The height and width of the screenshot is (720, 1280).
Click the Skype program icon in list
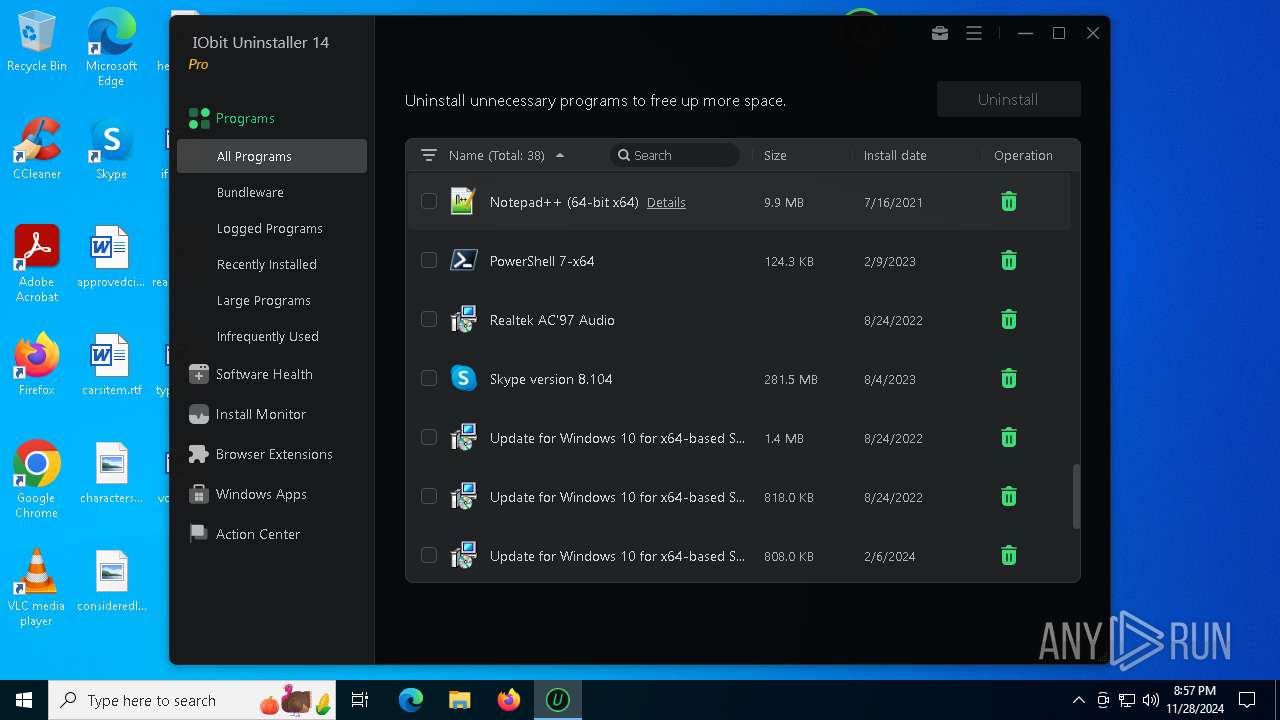(x=463, y=378)
